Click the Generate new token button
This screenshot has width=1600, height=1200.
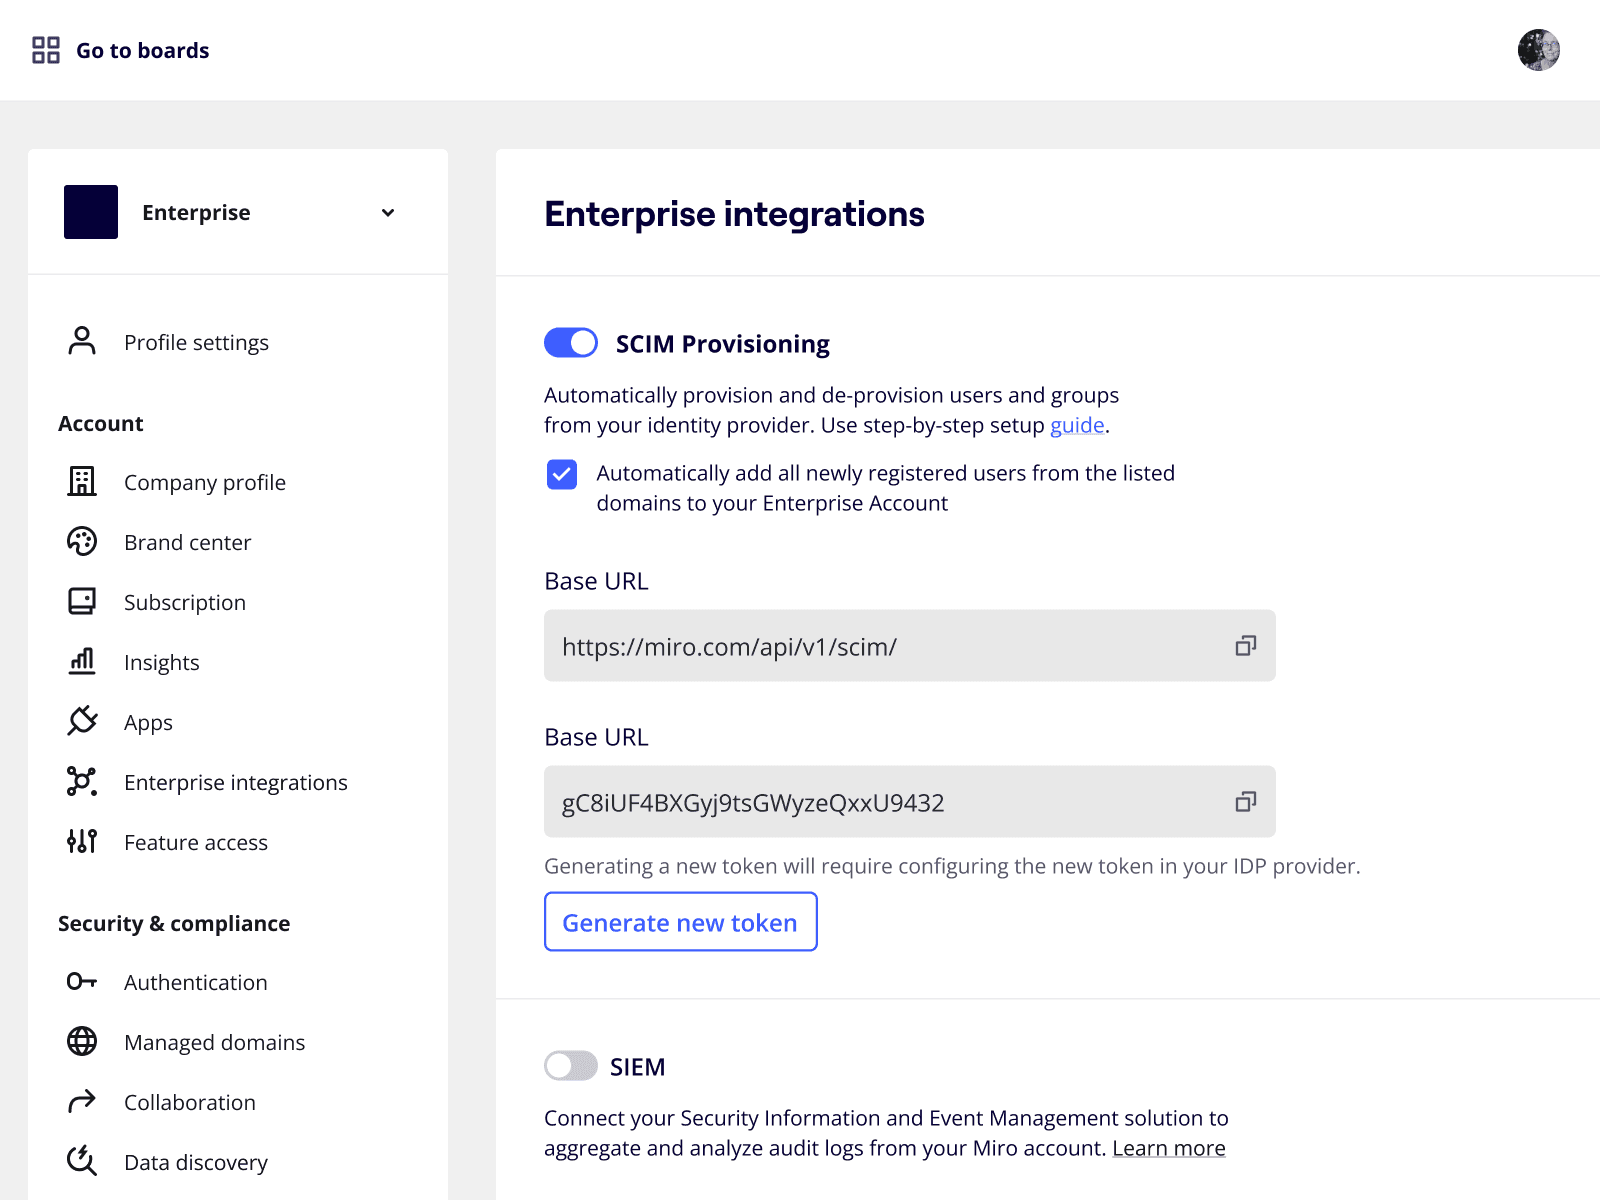tap(680, 922)
